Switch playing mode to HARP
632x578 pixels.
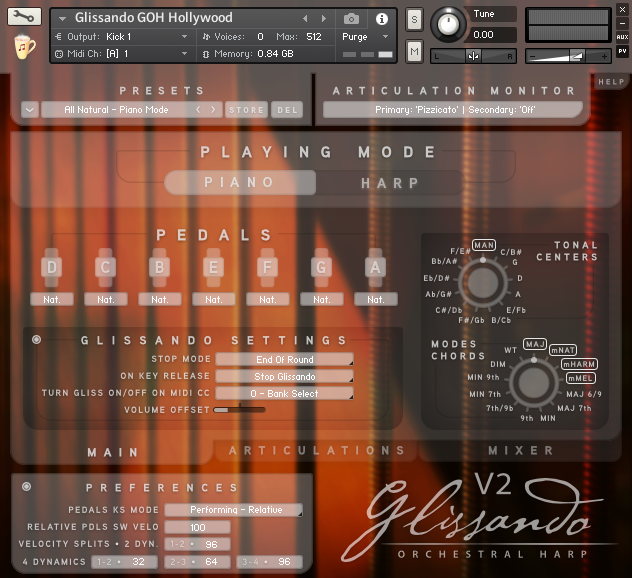[389, 183]
